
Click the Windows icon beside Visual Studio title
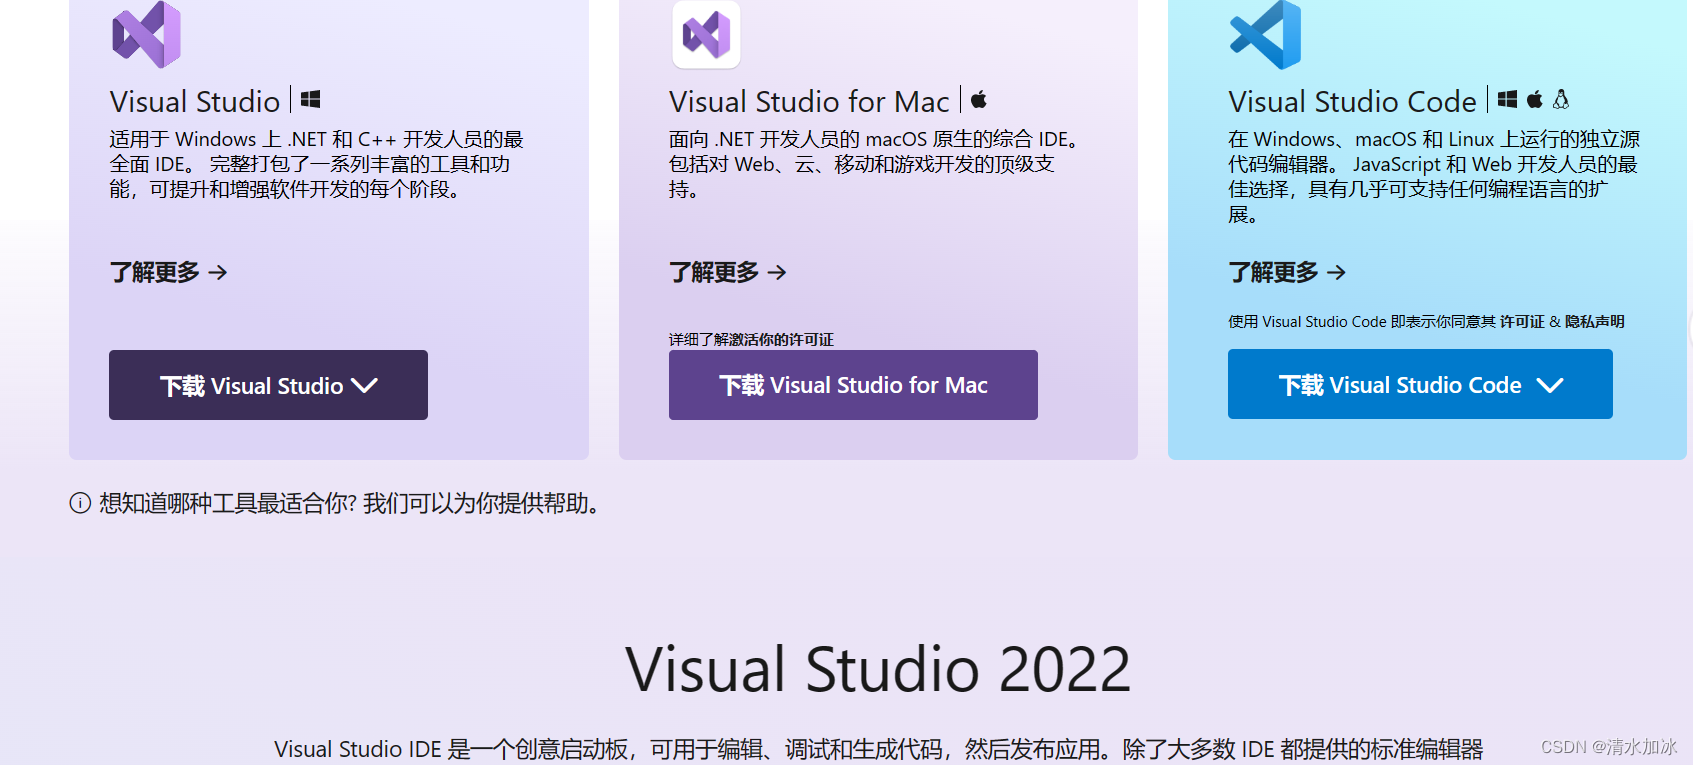[x=310, y=99]
